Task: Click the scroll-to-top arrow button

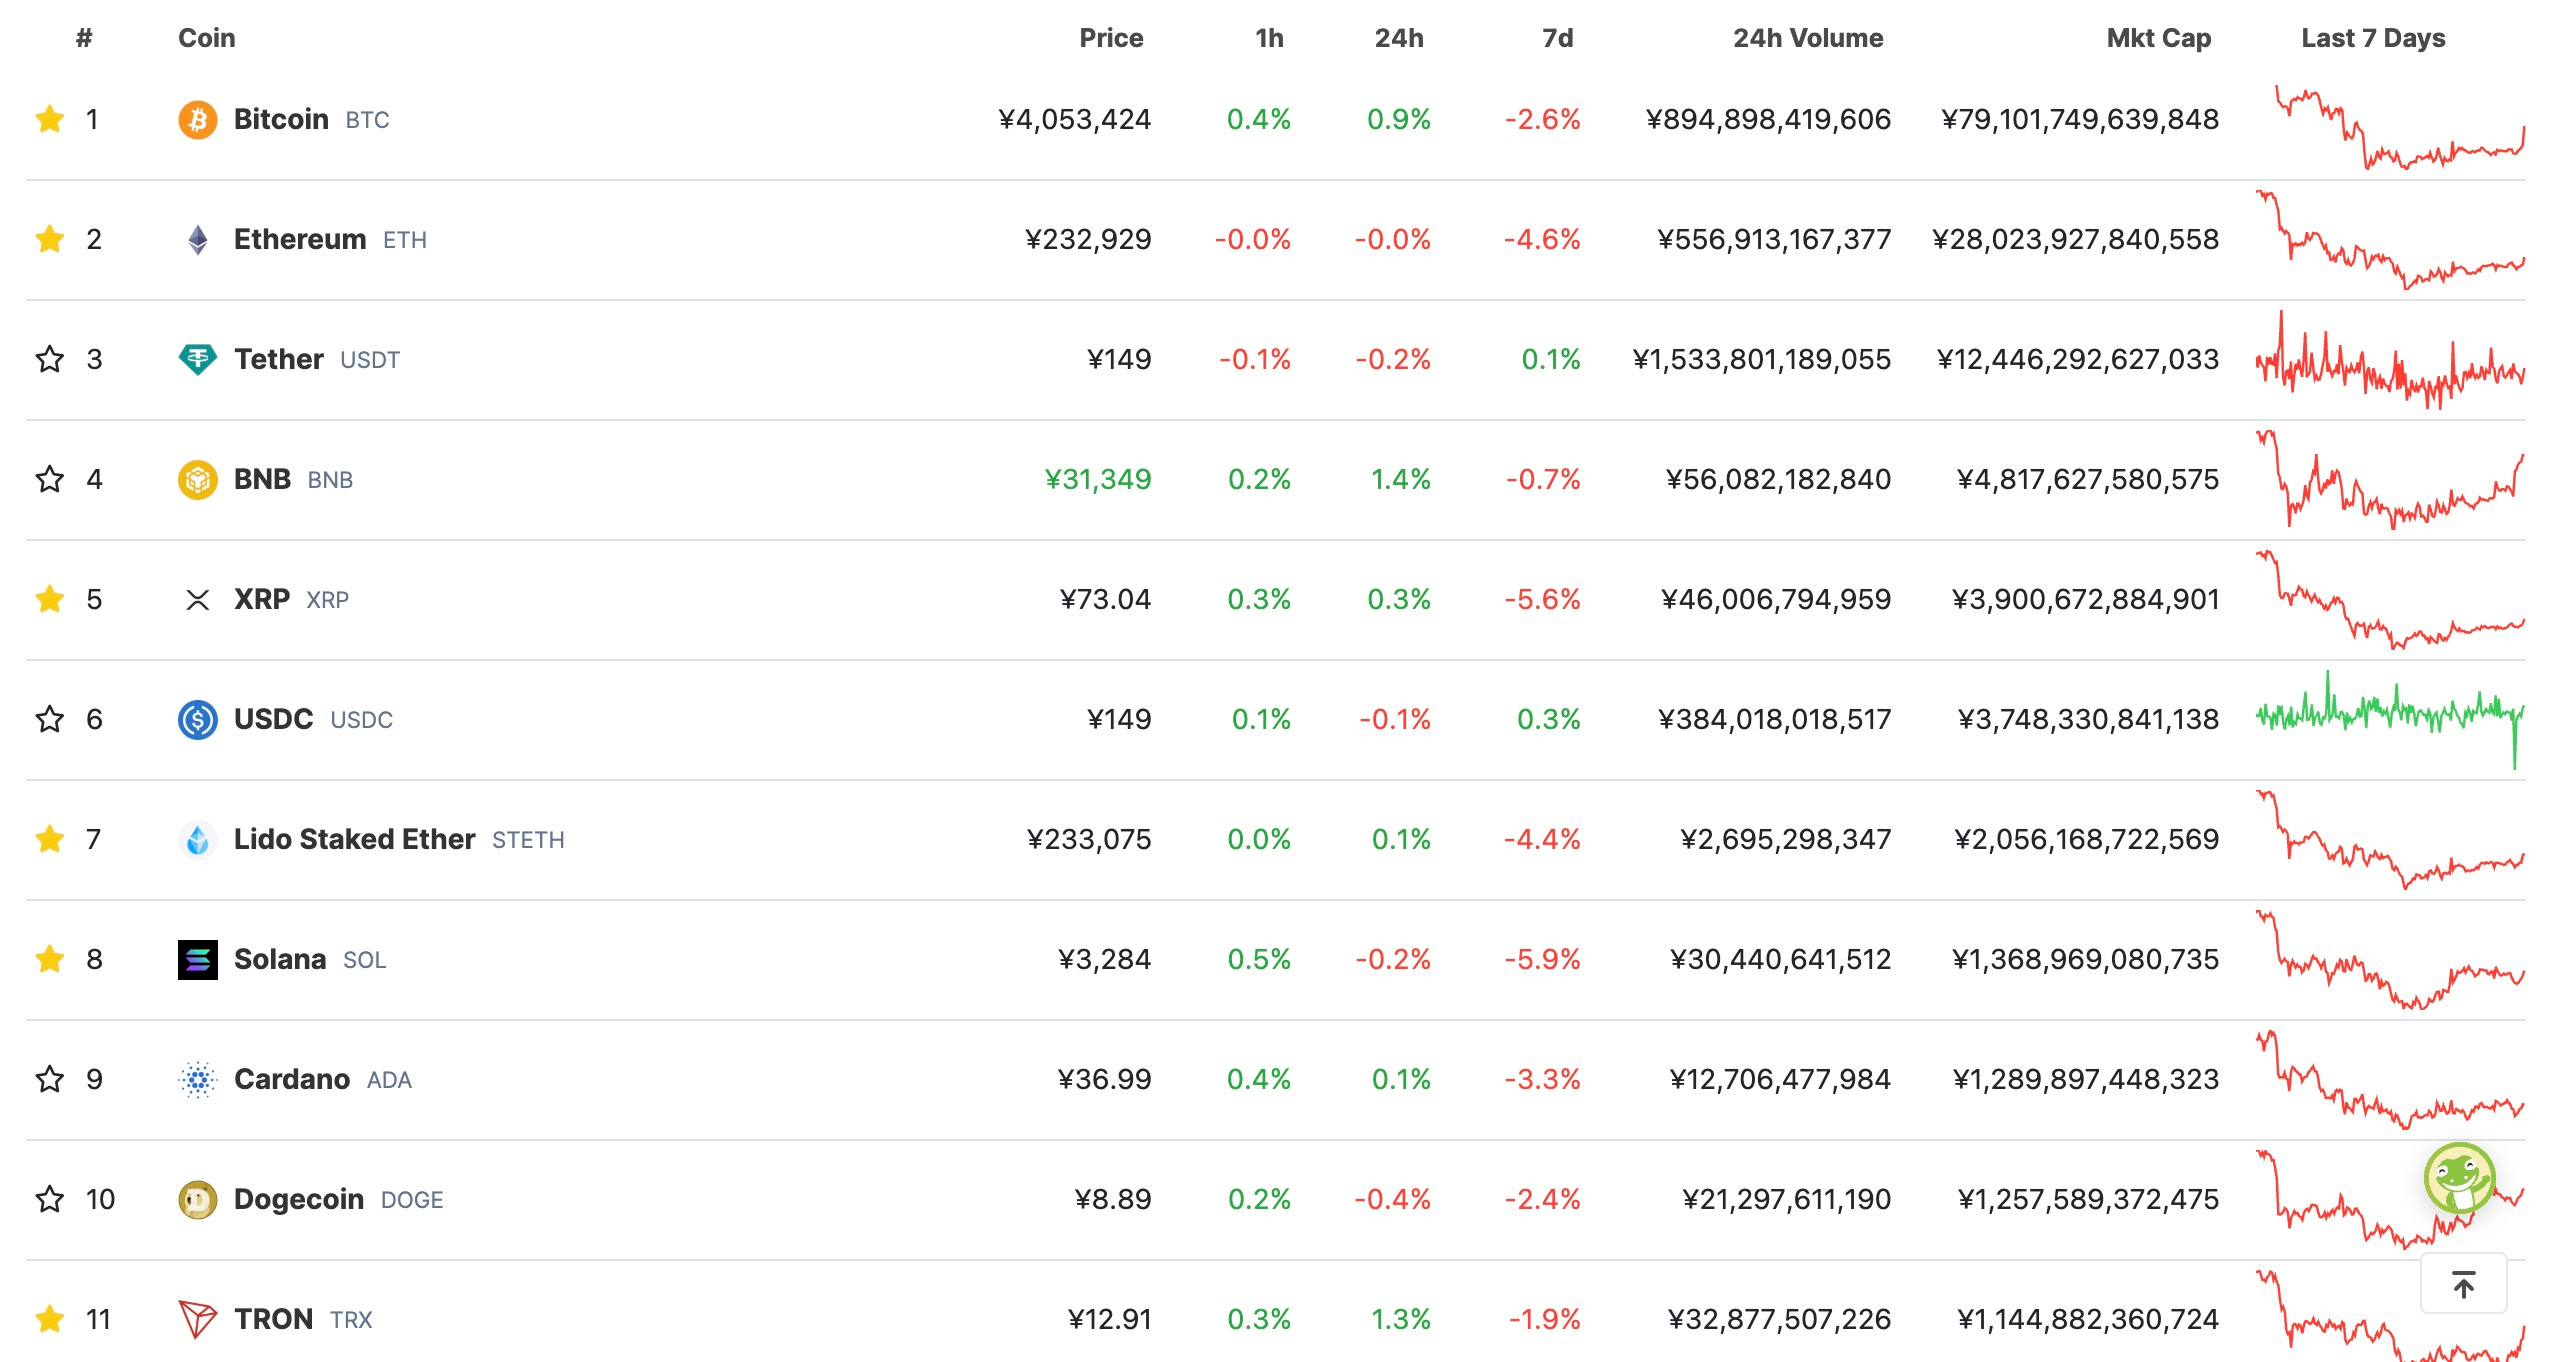Action: (x=2463, y=1283)
